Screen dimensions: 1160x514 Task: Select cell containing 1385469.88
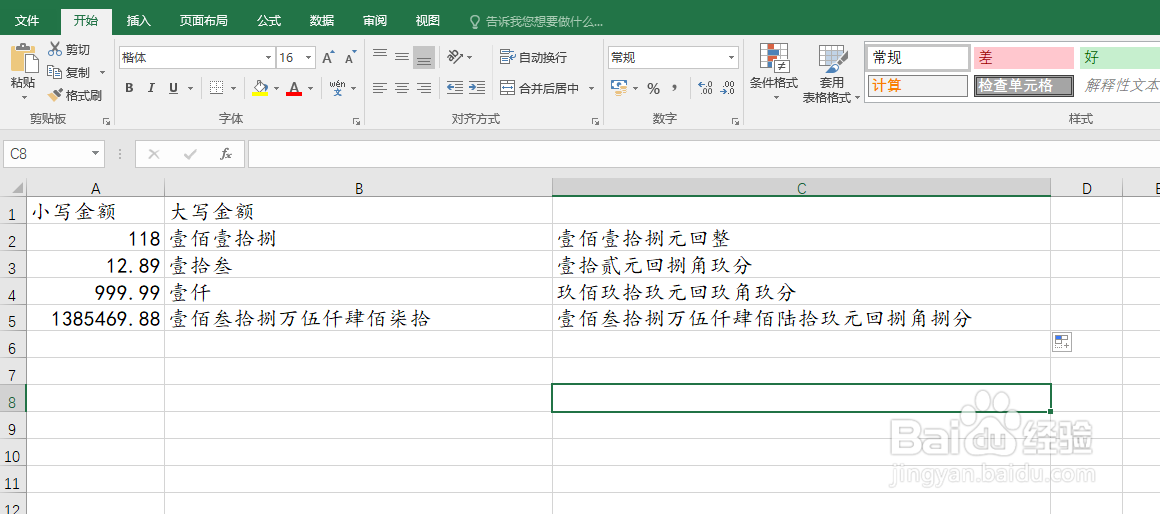(x=95, y=319)
